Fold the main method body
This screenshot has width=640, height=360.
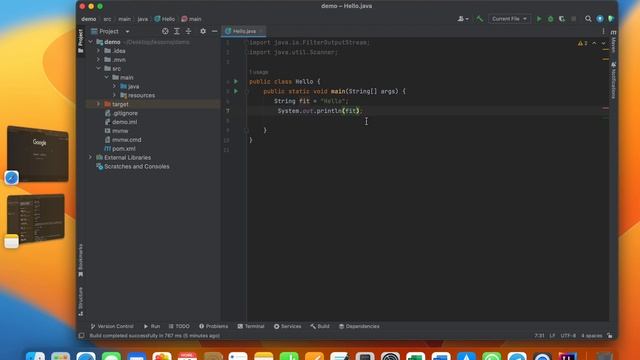coord(247,91)
